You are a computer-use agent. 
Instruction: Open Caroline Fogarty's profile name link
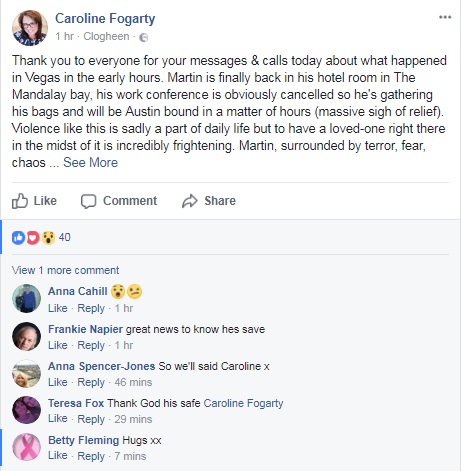coord(105,19)
